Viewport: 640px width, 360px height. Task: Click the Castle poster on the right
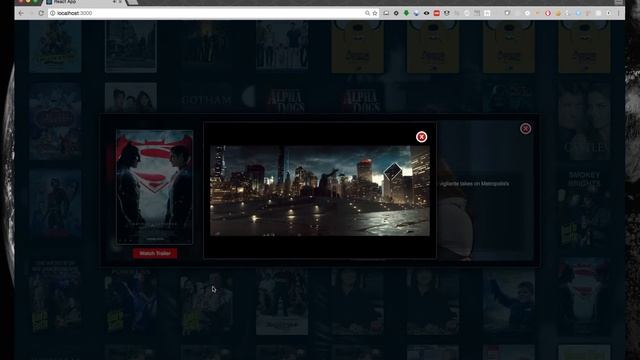tap(584, 121)
